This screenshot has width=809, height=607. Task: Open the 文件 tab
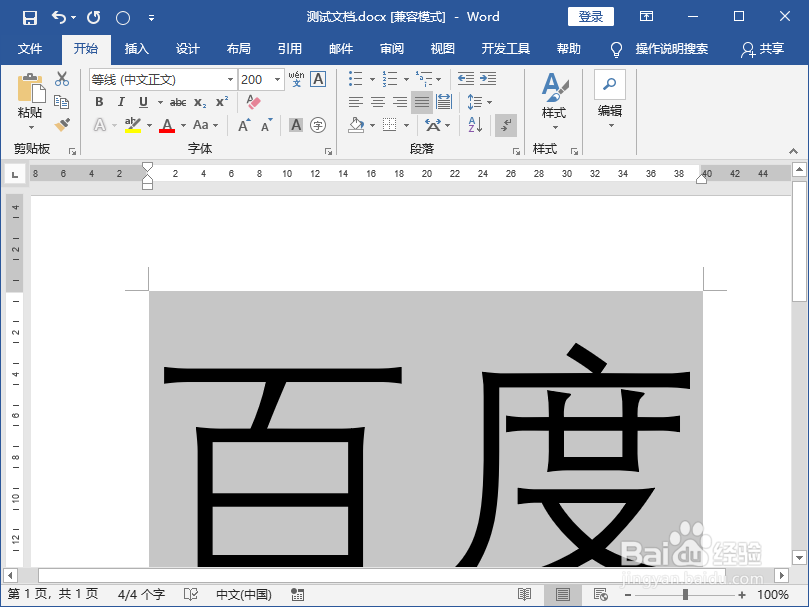(x=30, y=49)
